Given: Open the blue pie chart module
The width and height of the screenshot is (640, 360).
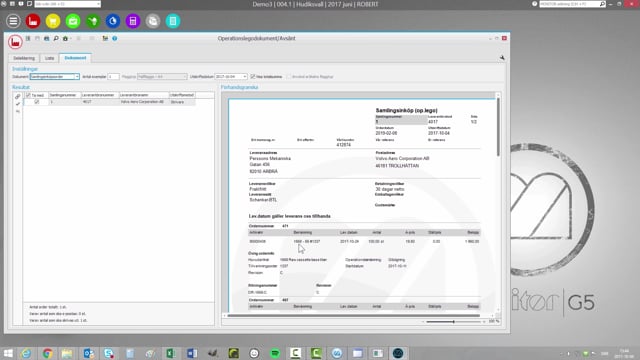Looking at the screenshot, I should pos(113,21).
